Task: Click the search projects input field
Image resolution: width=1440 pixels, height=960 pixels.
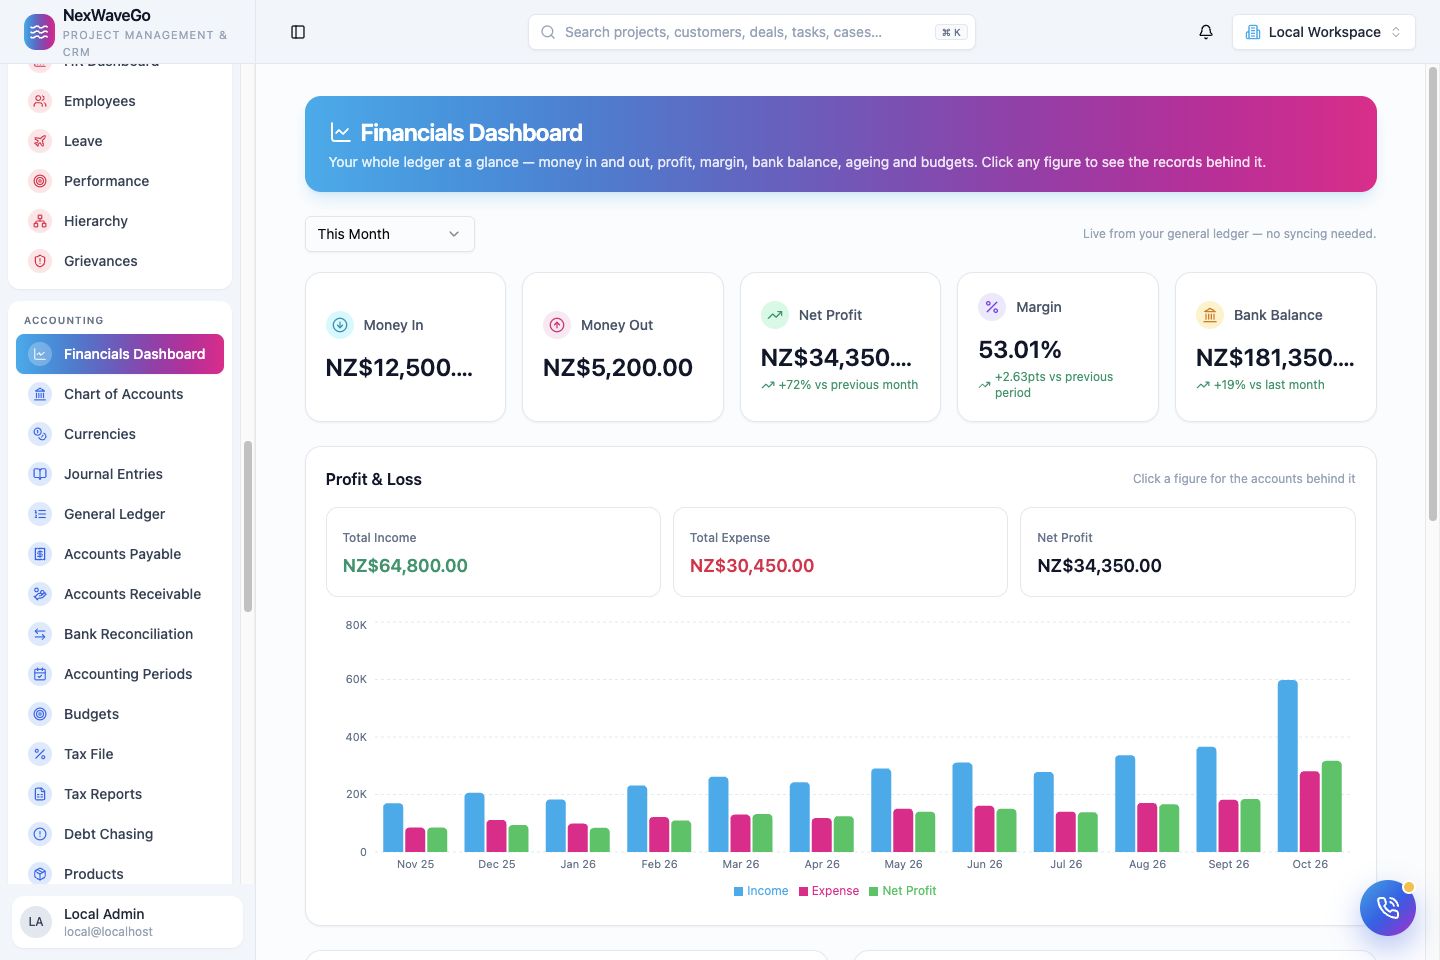Action: coord(752,32)
